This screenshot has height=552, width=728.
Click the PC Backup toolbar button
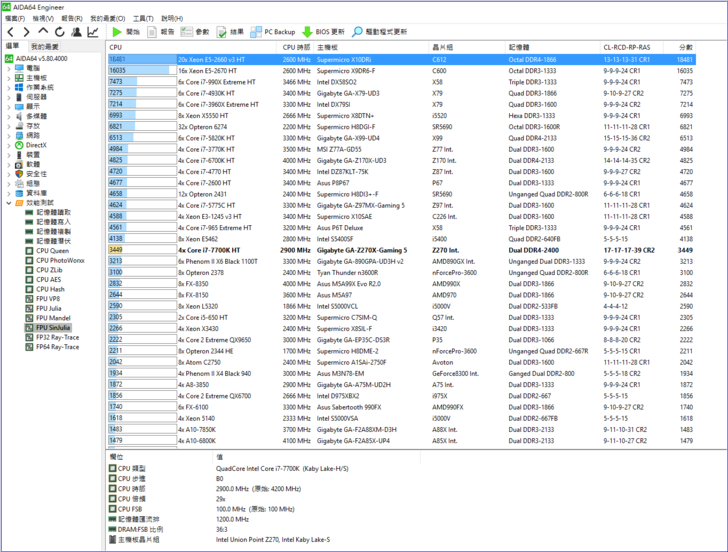pyautogui.click(x=272, y=32)
